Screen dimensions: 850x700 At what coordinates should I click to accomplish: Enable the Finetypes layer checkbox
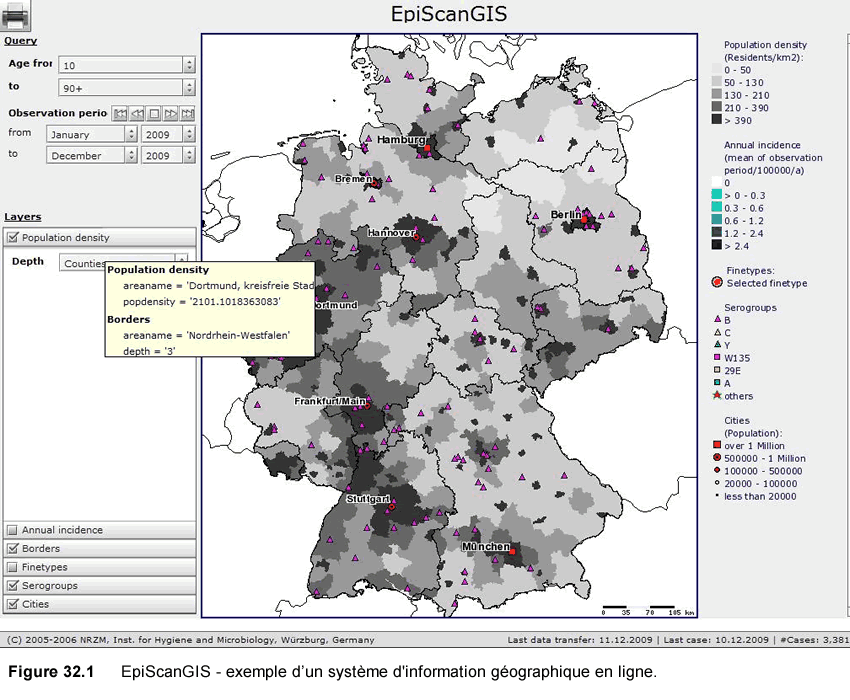click(13, 567)
